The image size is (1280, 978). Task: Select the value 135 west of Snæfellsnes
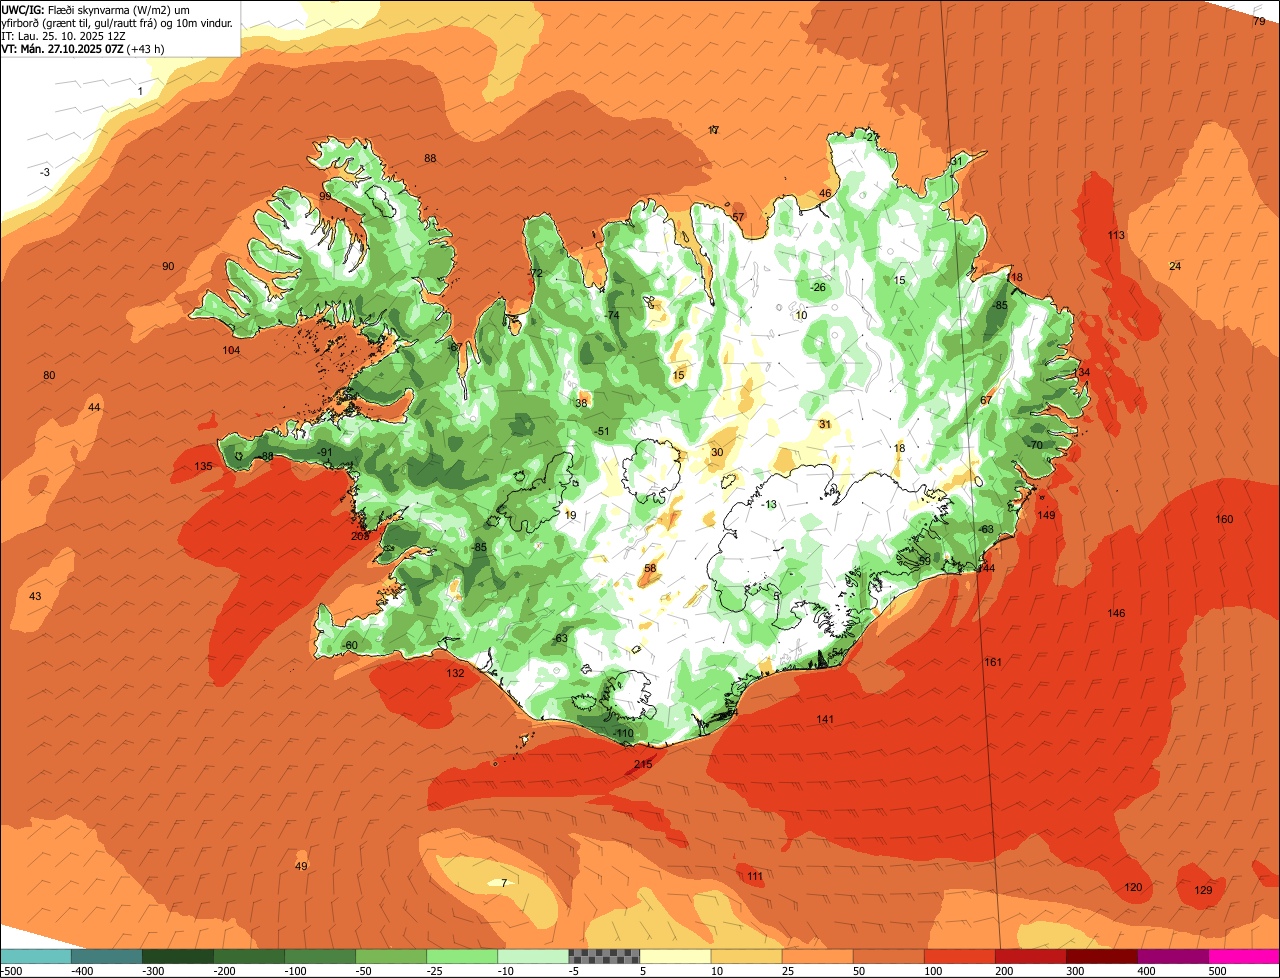click(x=203, y=467)
